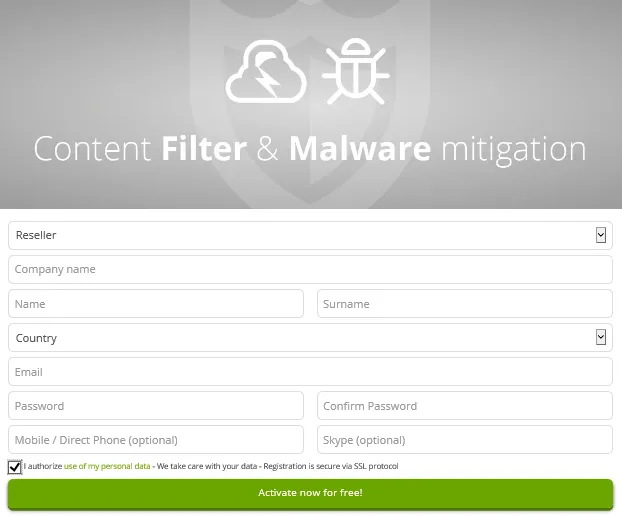Click the Confirm Password field

pyautogui.click(x=465, y=406)
